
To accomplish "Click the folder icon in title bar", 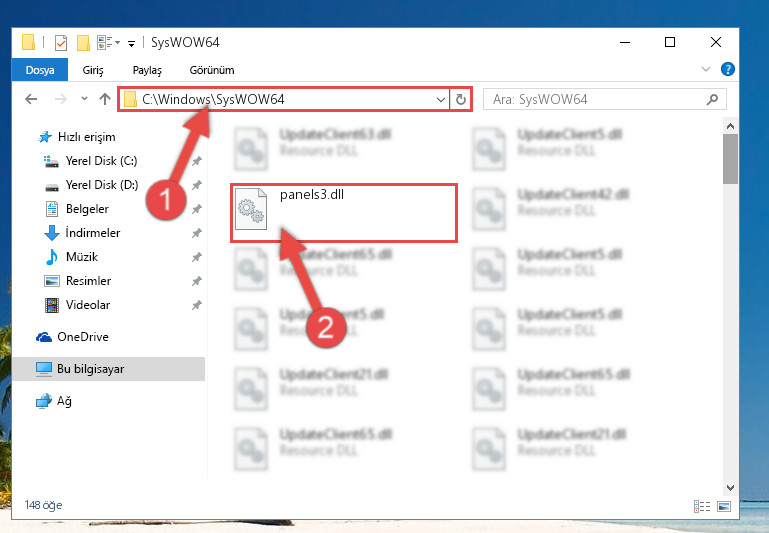I will tap(28, 43).
